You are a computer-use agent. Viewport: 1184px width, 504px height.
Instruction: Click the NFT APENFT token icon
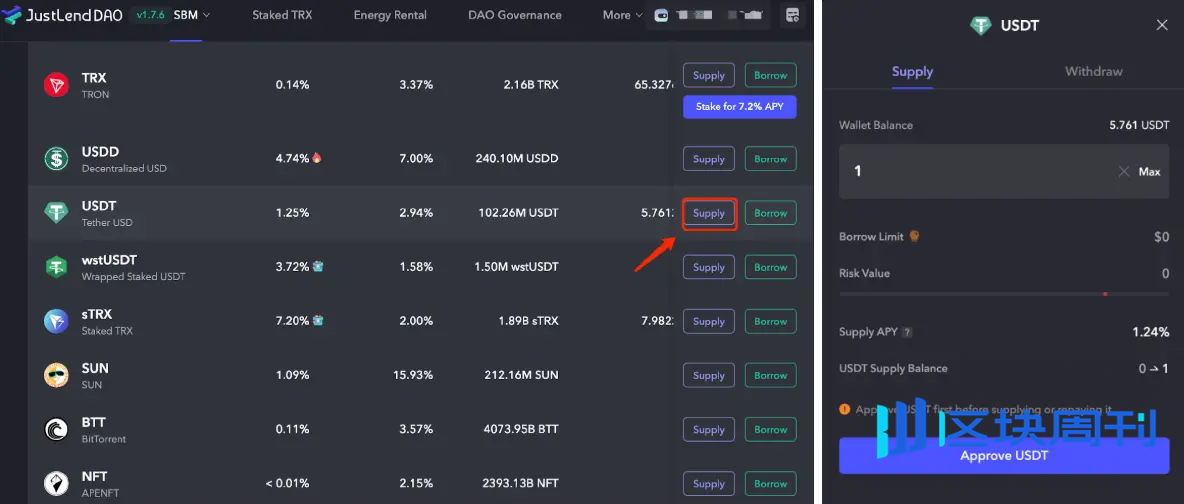coord(56,484)
